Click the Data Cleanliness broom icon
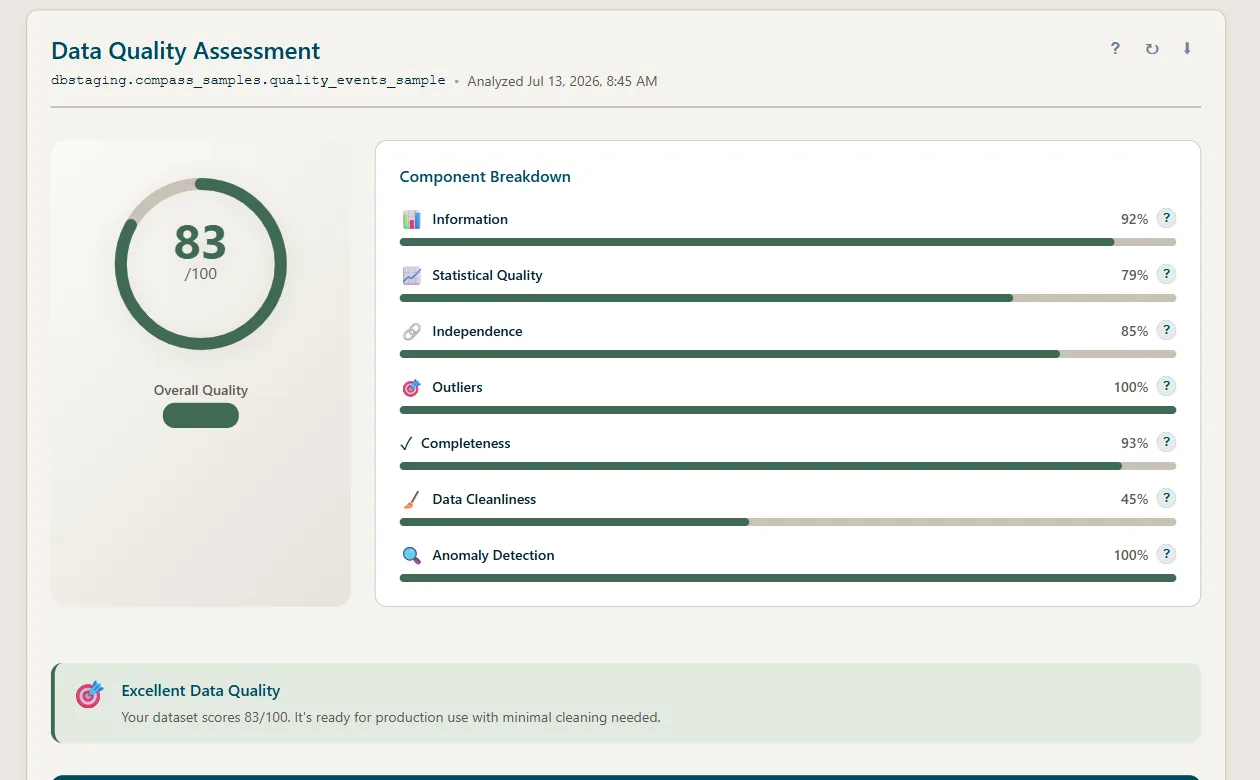 point(411,499)
